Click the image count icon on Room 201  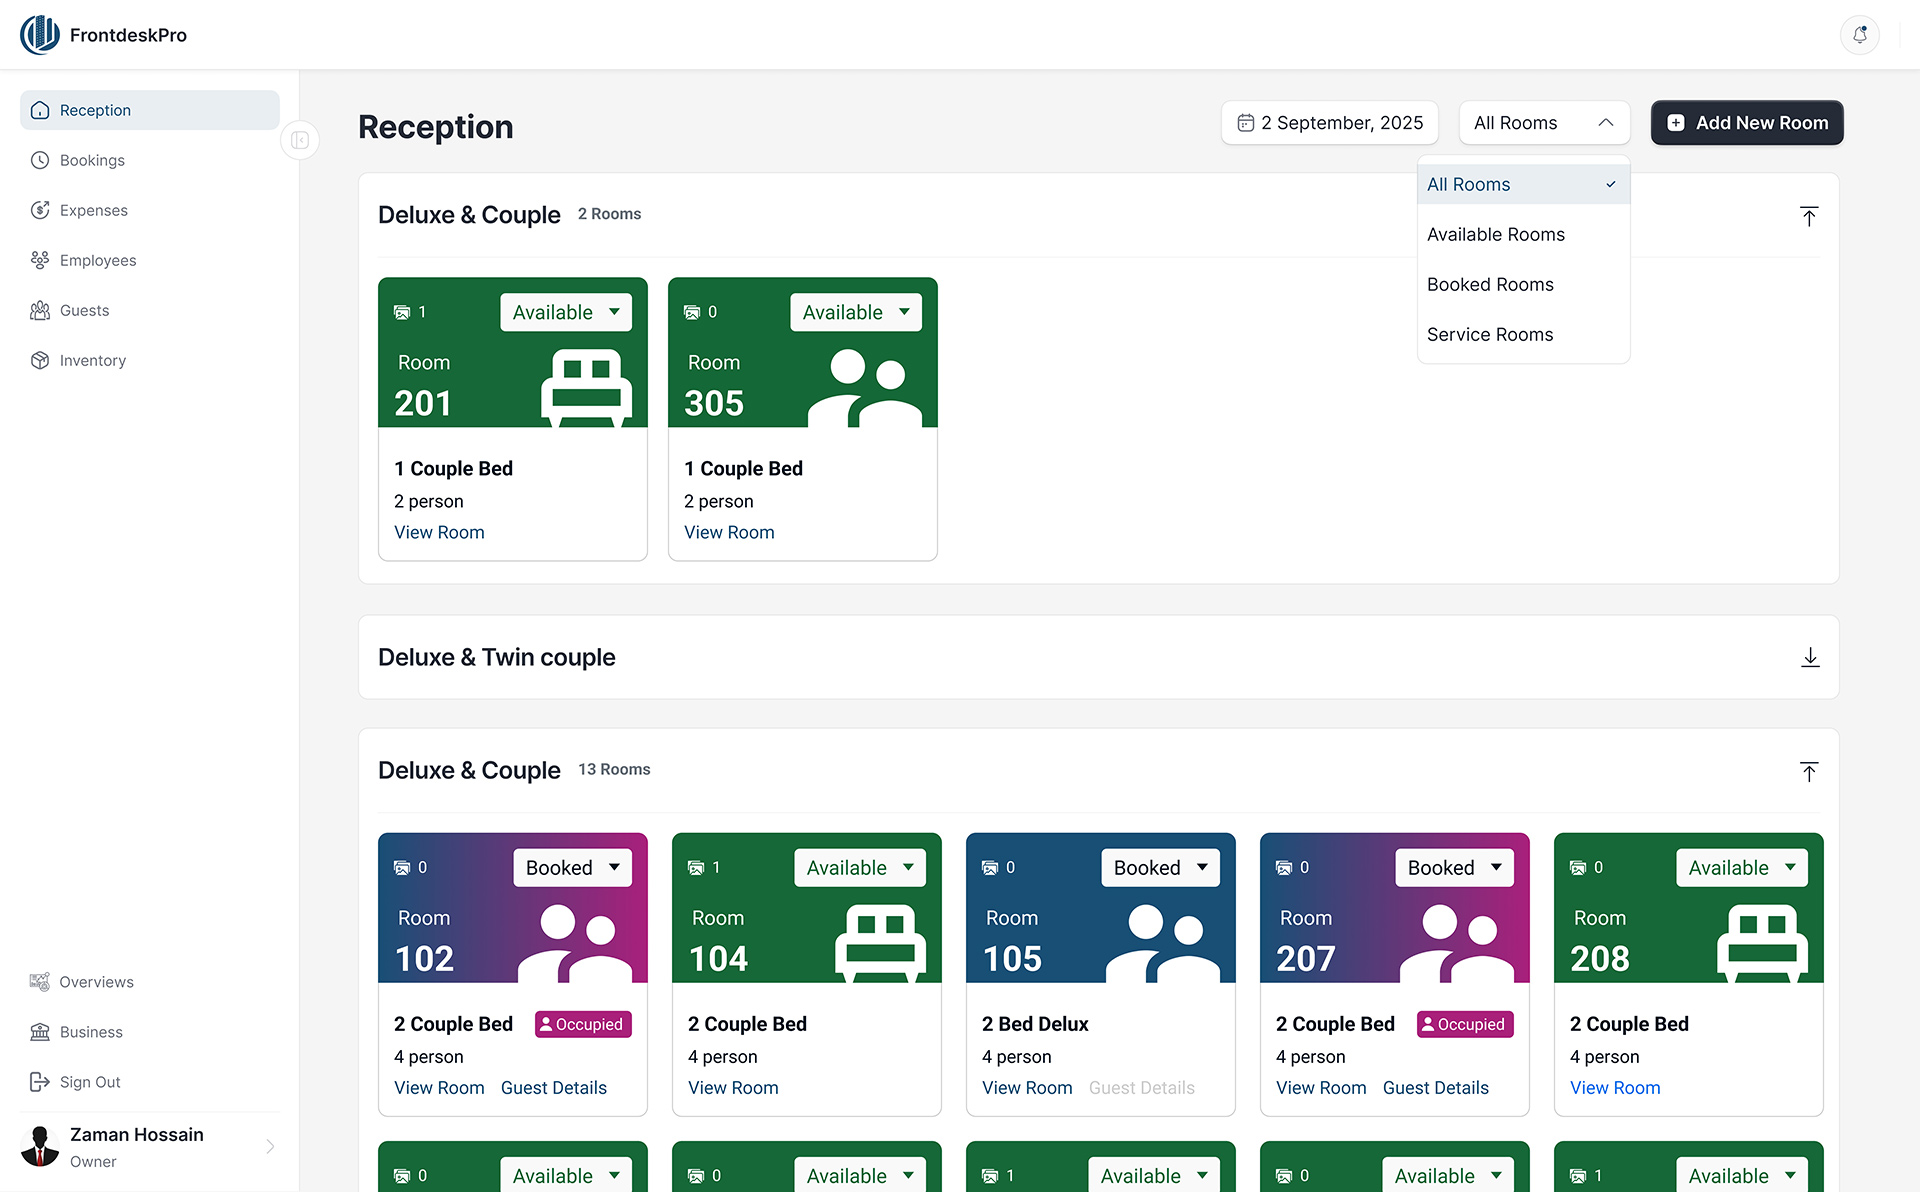point(402,312)
